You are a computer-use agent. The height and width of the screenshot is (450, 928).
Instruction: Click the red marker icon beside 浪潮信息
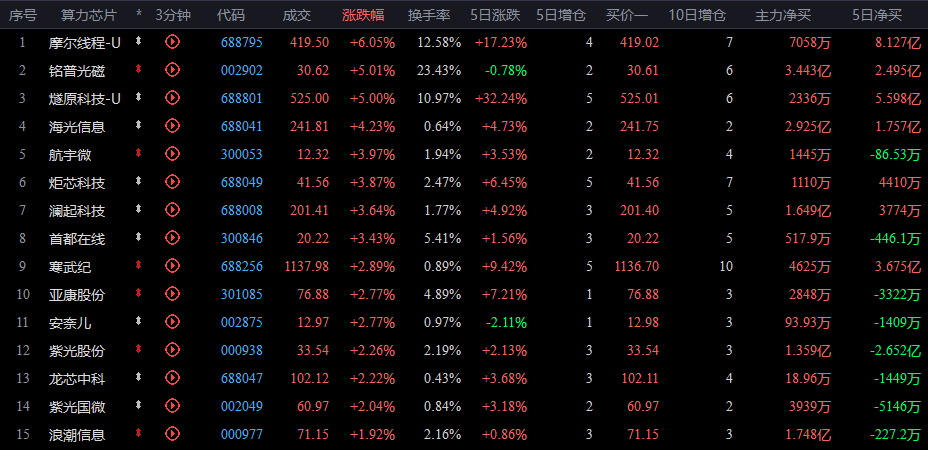139,434
